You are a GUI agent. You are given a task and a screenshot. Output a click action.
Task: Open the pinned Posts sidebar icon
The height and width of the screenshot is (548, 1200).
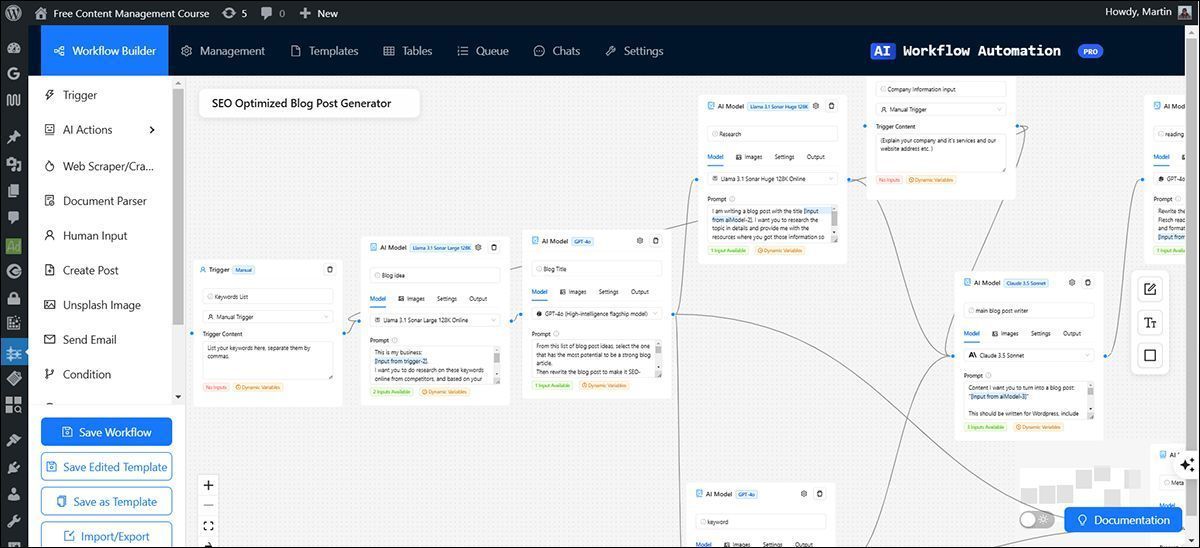tap(13, 138)
